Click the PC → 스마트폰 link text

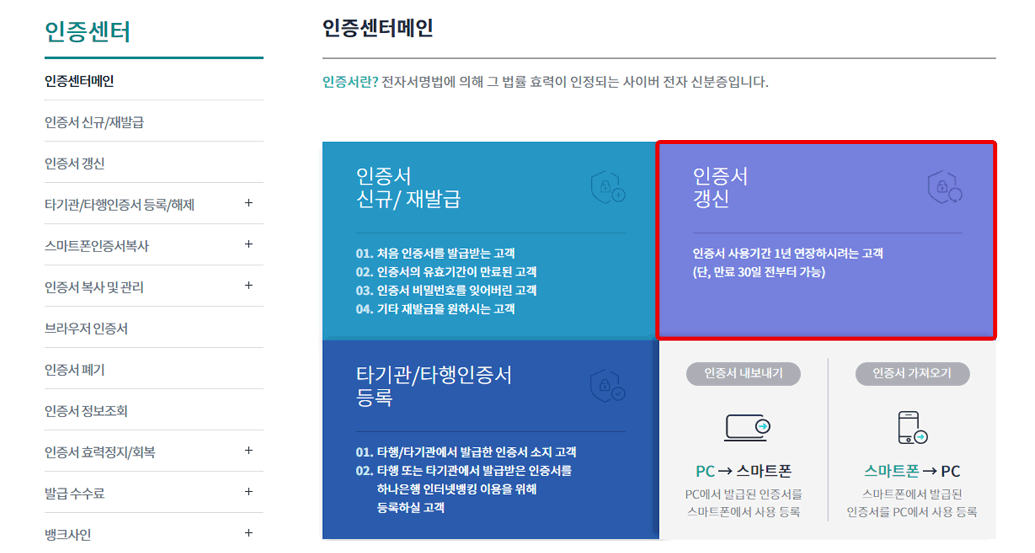tap(743, 471)
